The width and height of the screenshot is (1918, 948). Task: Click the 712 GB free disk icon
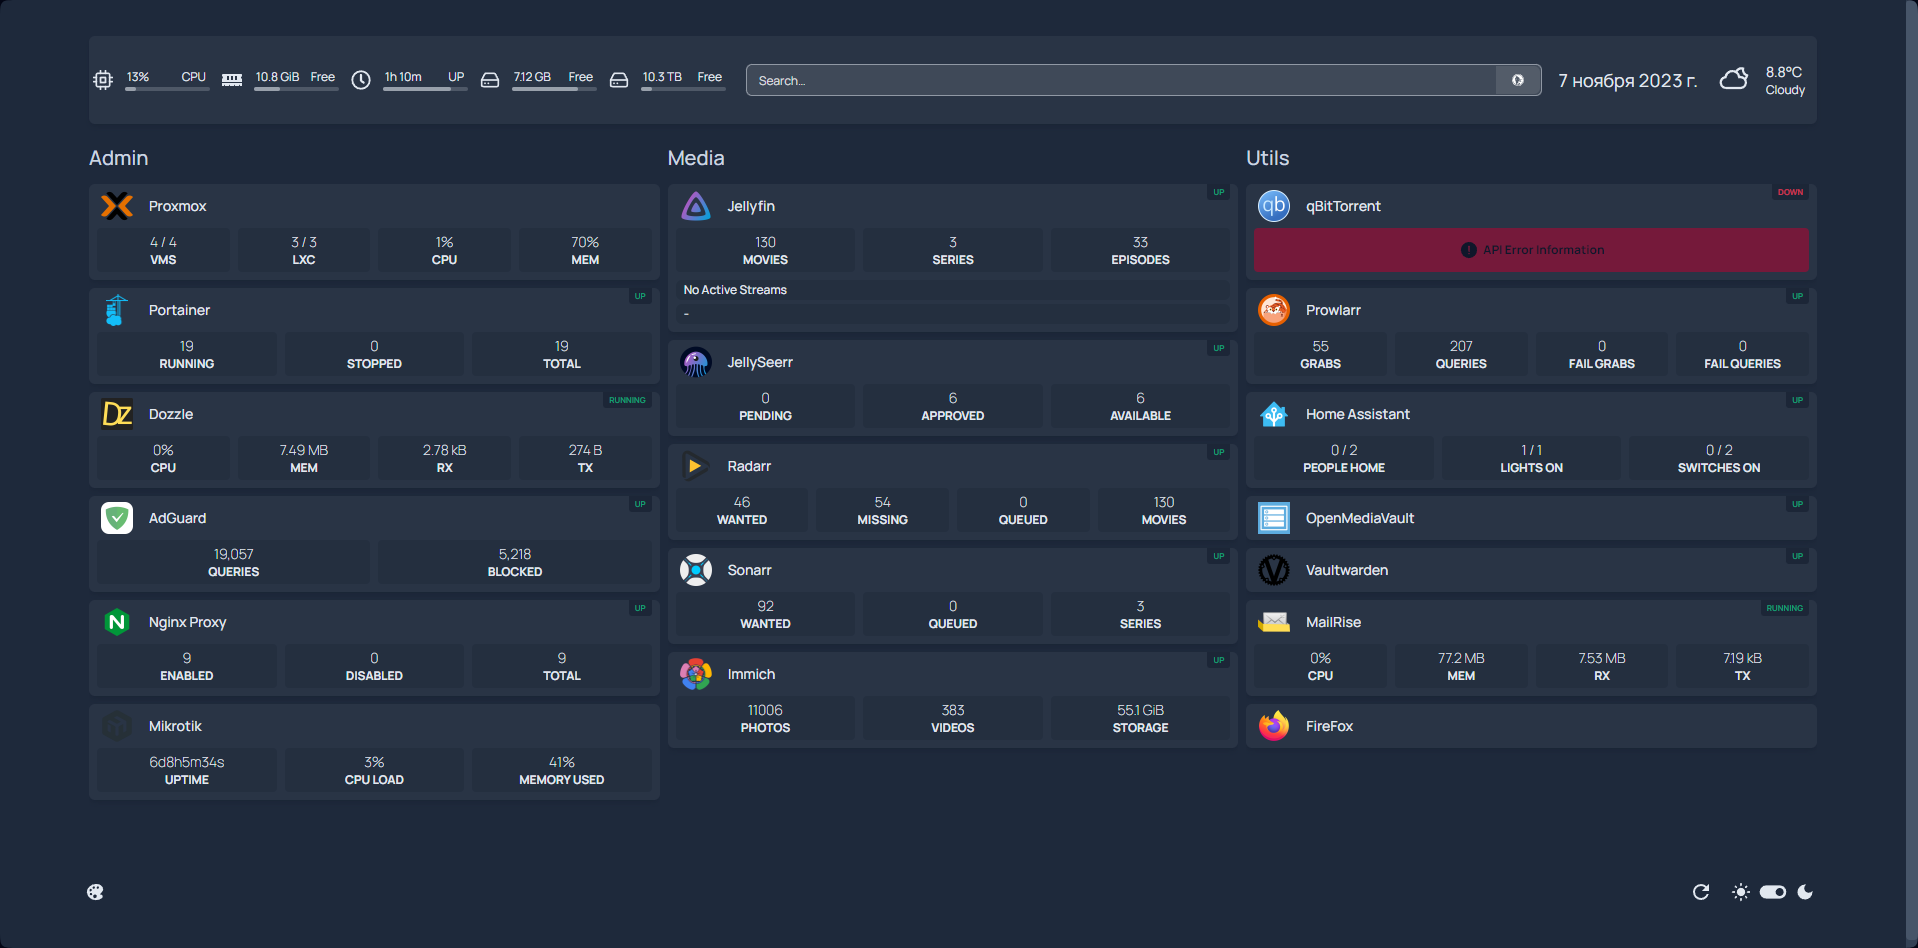coord(490,80)
